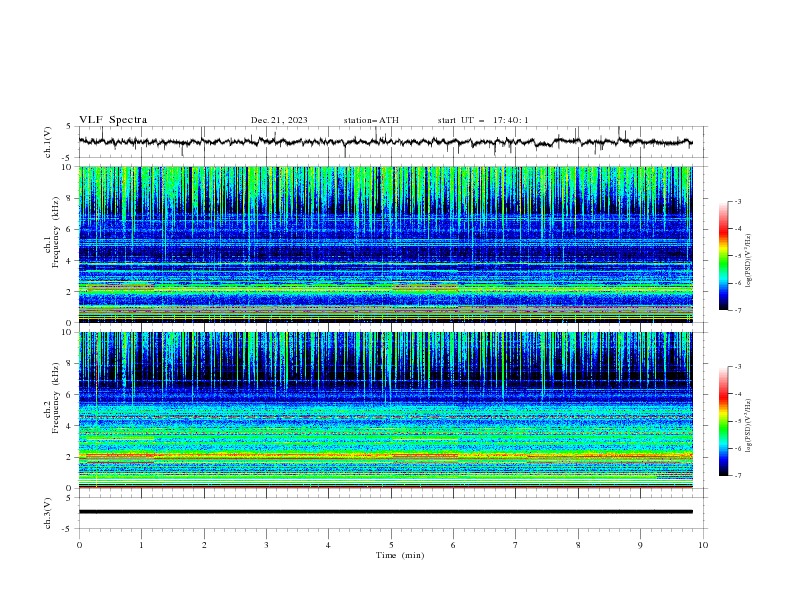
Task: Click ch.1 colorbar log(PSD) label
Action: tap(748, 261)
